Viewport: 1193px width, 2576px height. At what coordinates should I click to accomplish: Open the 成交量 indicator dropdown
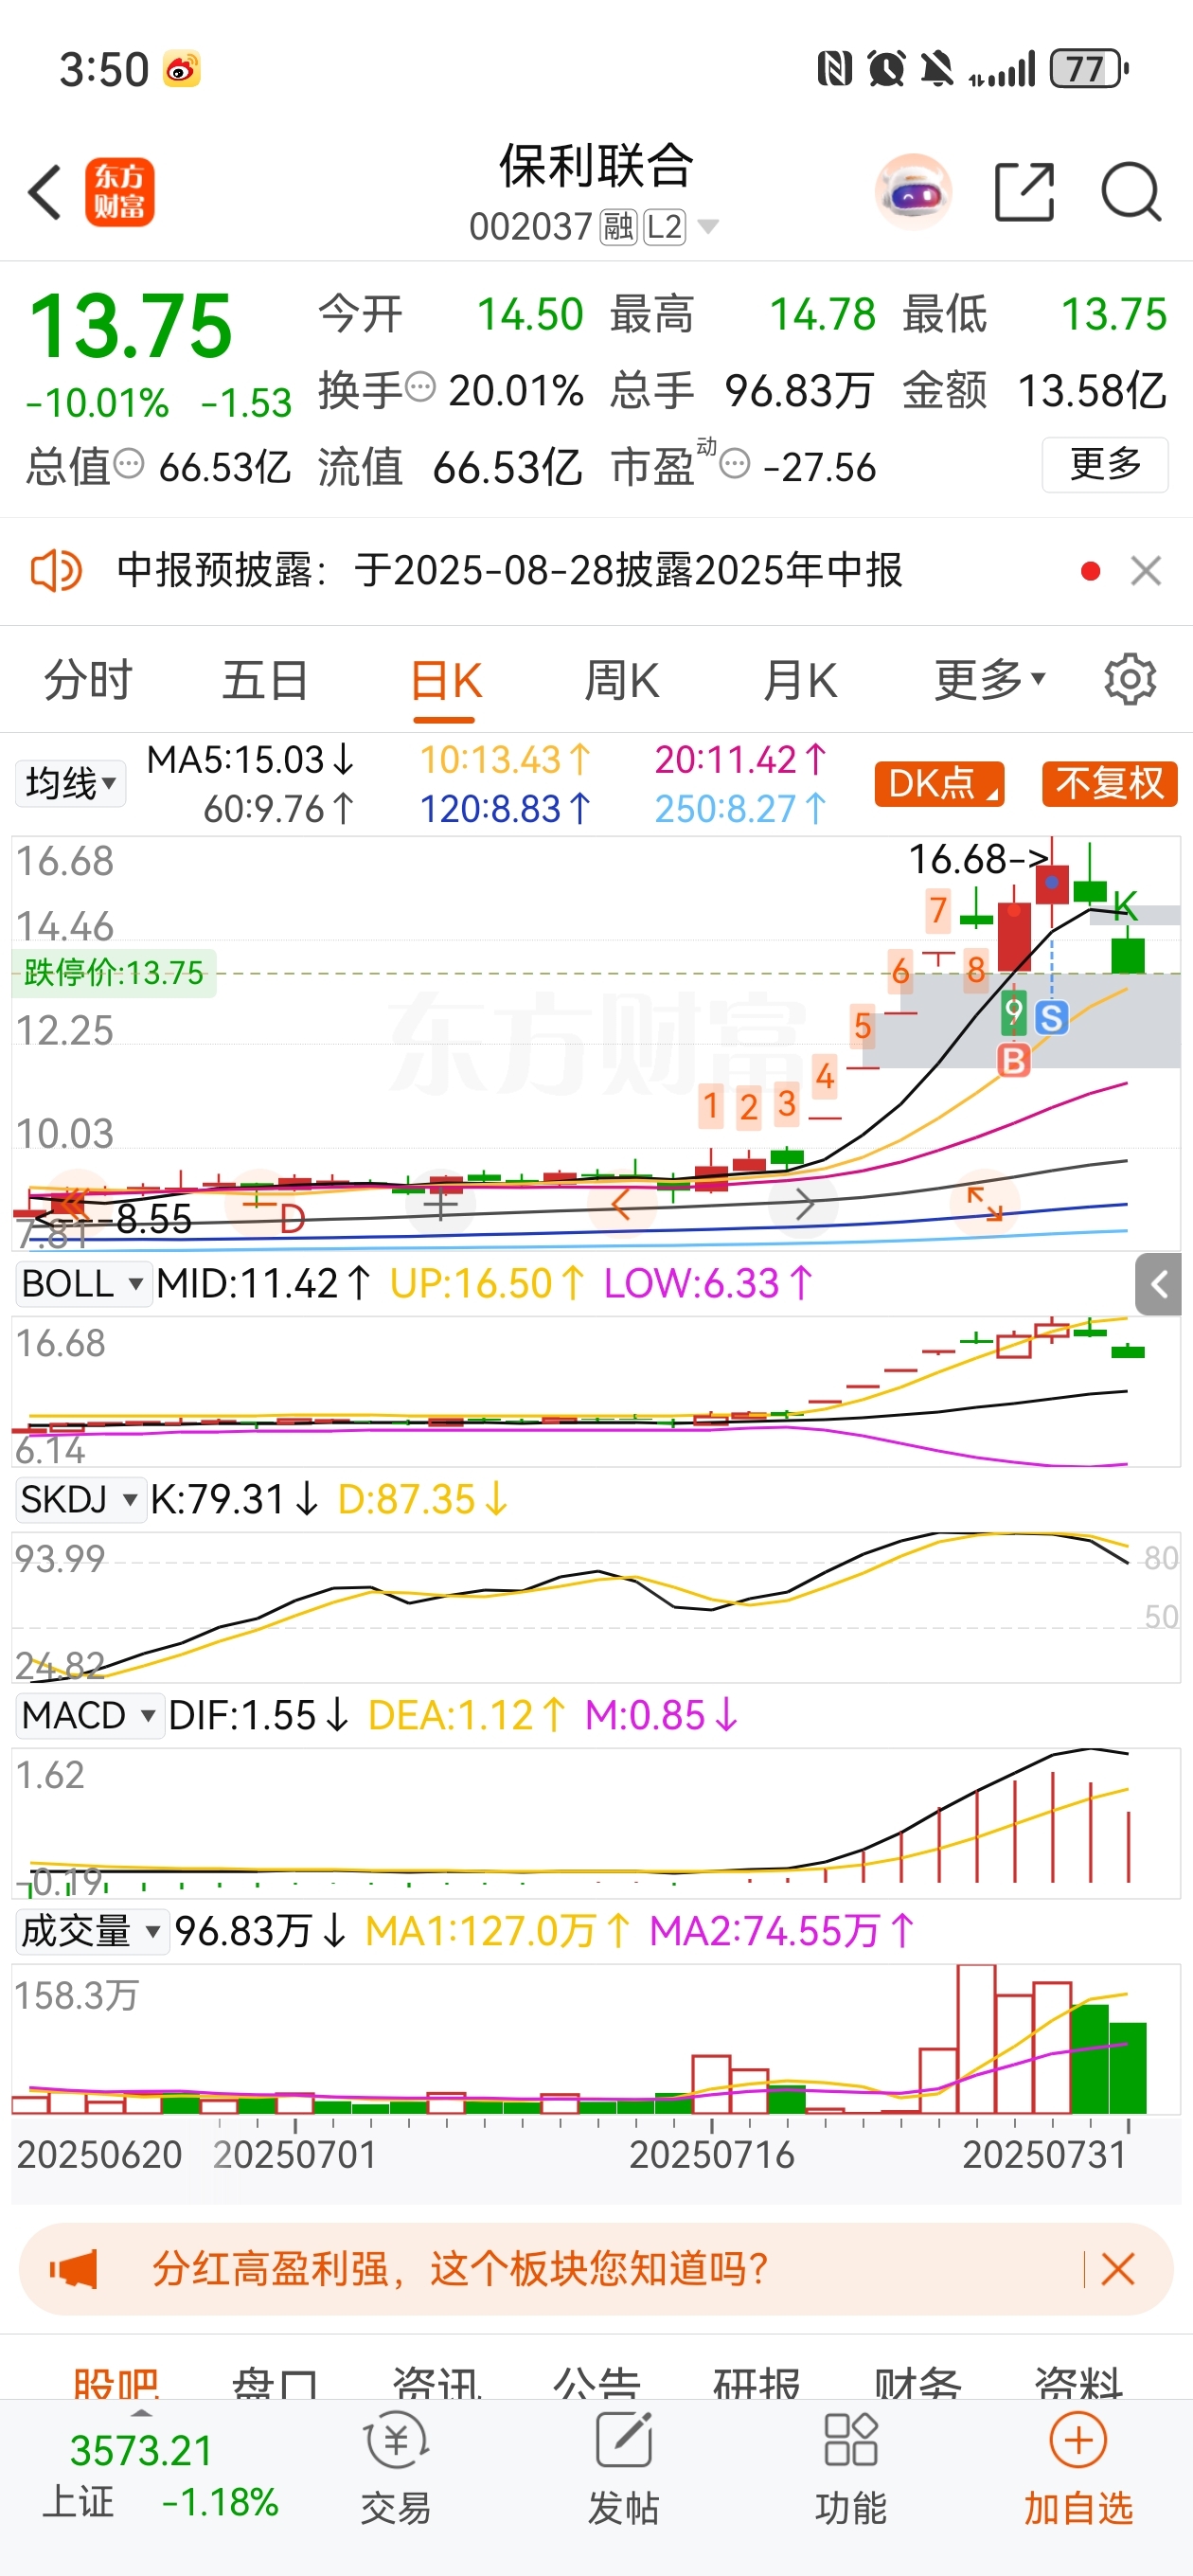coord(91,1931)
